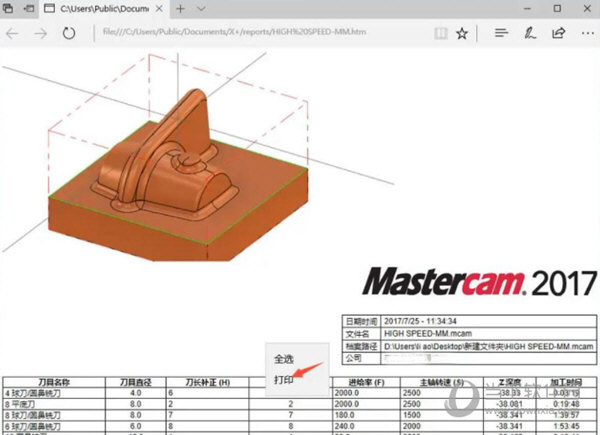Select the C:\Users\Public\Docum tab
Viewport: 600px width, 435px height.
(x=103, y=8)
